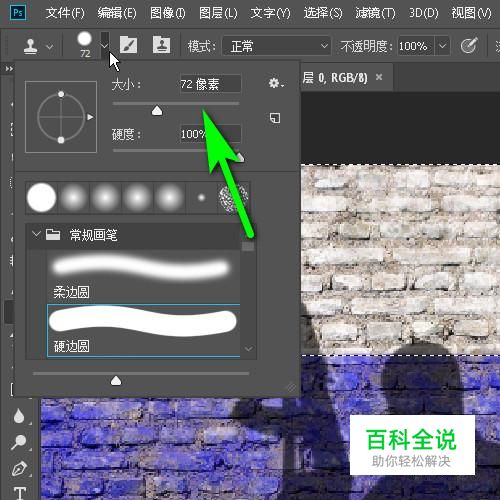Select the fourth recent soft round brush
Image resolution: width=500 pixels, height=500 pixels.
tap(137, 197)
